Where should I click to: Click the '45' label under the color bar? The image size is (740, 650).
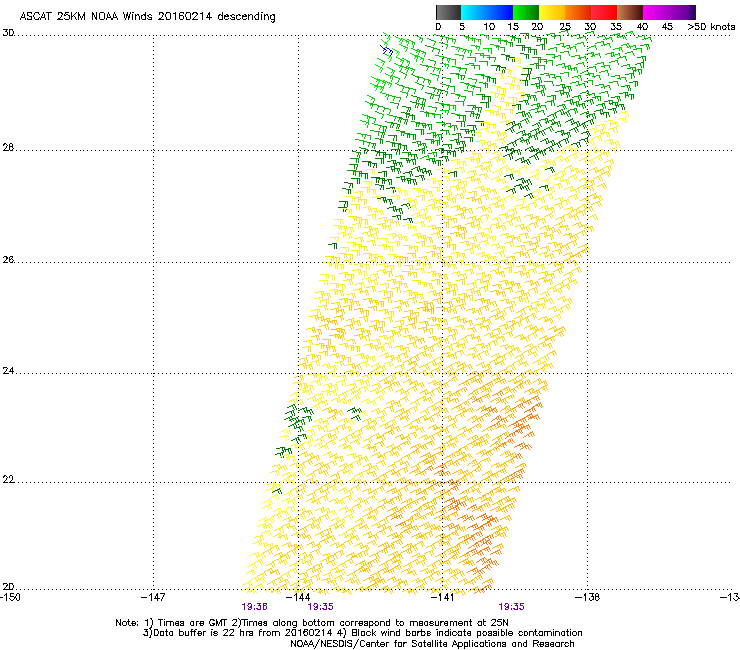point(667,27)
